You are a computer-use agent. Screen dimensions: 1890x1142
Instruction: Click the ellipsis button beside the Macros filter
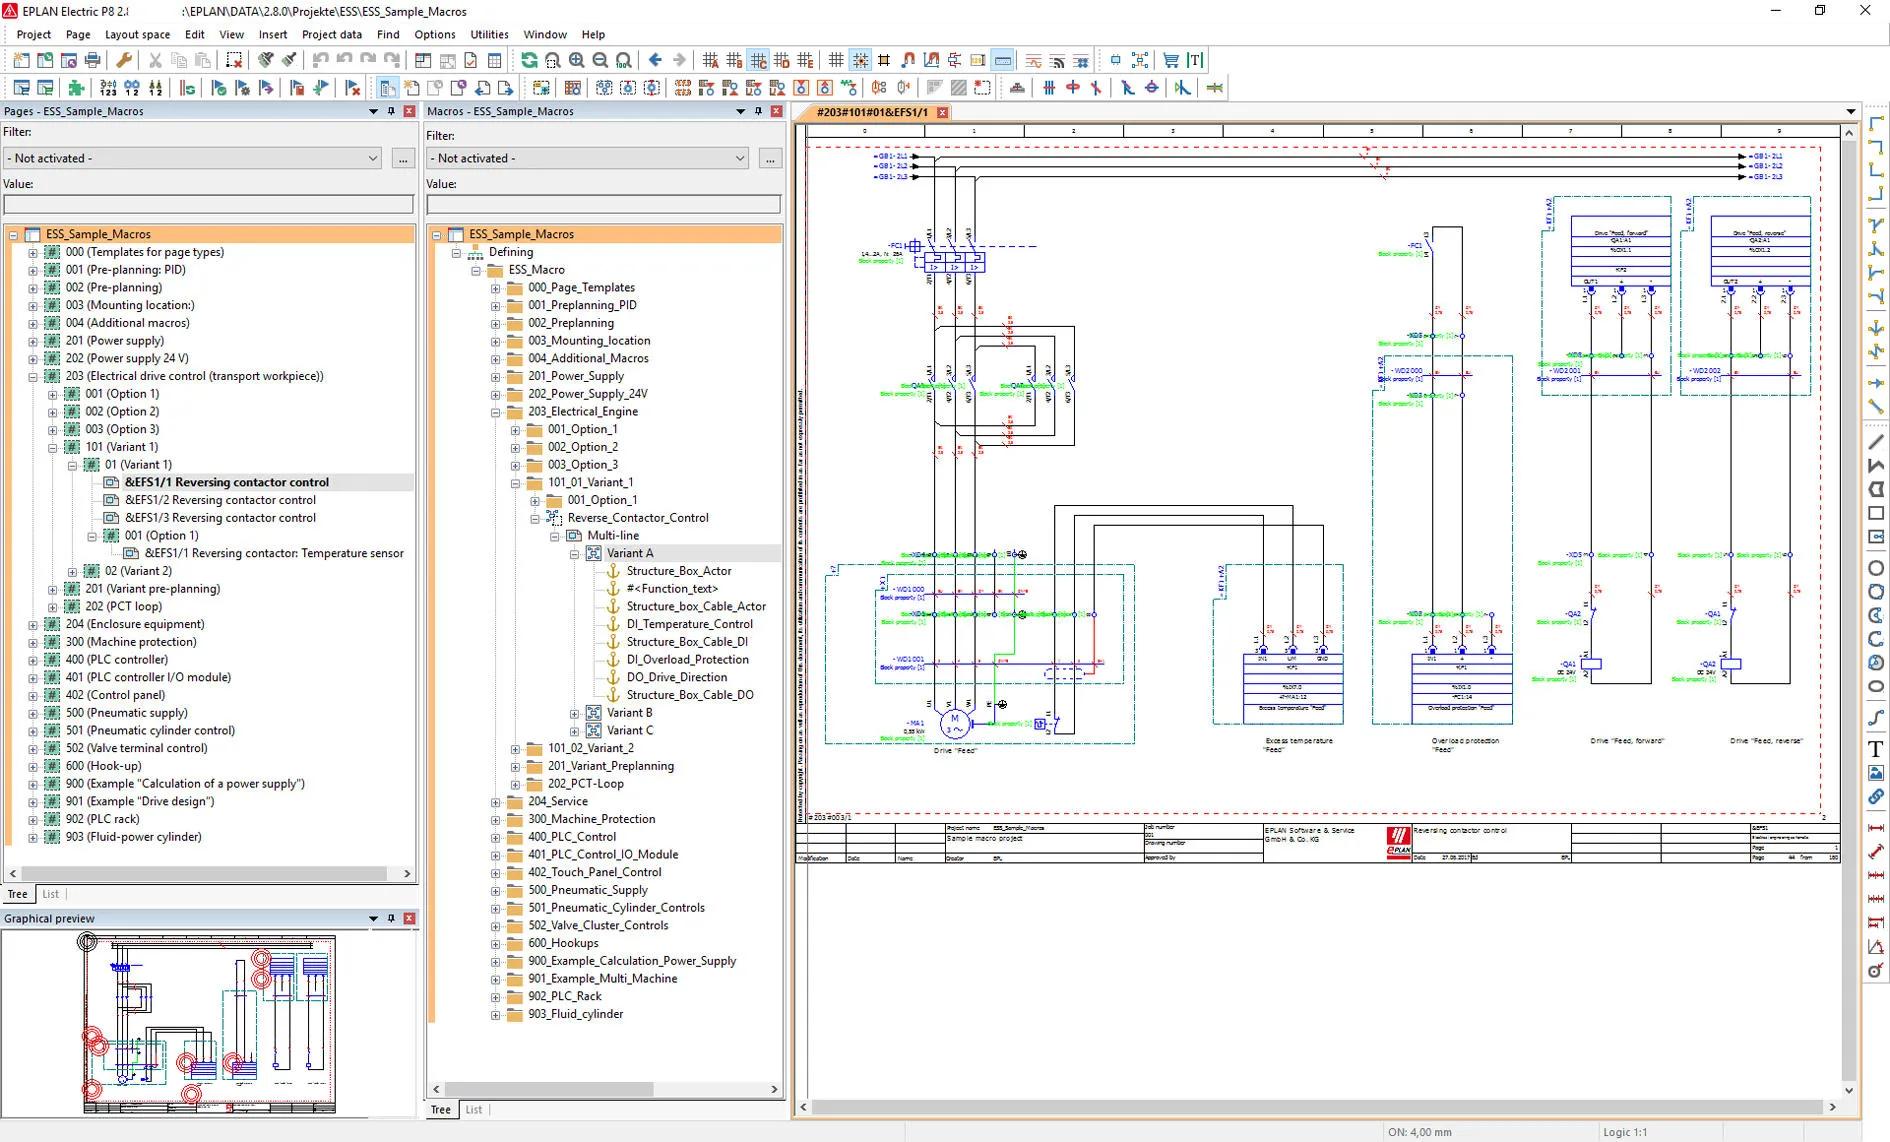769,158
